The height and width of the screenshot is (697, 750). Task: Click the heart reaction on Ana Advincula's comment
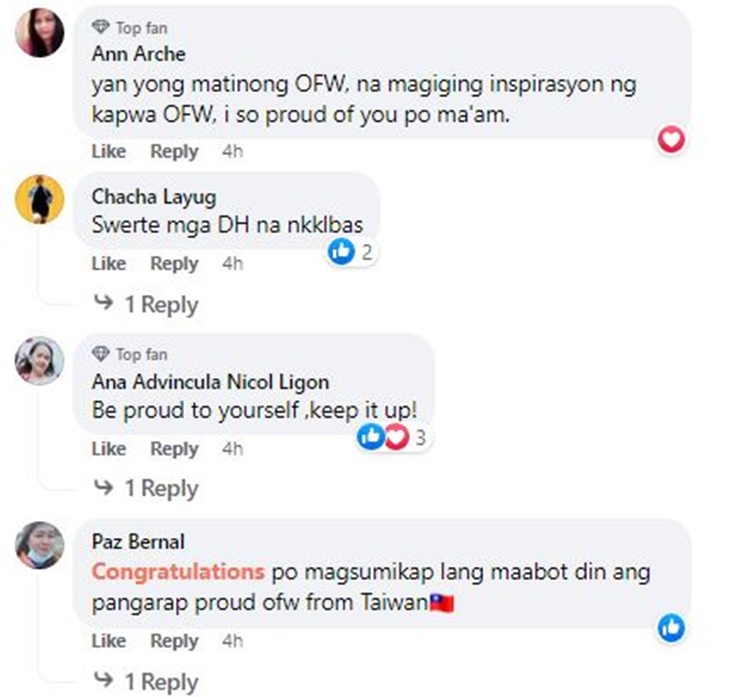(x=397, y=436)
